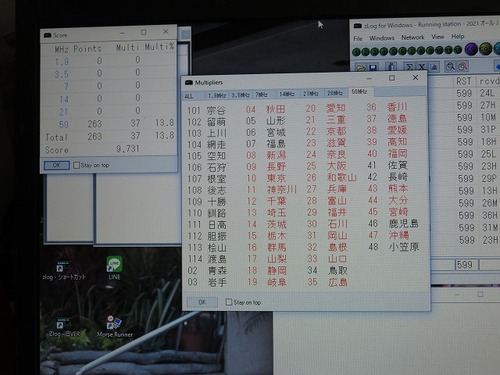Click OK in the Multipliers window
The width and height of the screenshot is (500, 375).
pos(202,302)
